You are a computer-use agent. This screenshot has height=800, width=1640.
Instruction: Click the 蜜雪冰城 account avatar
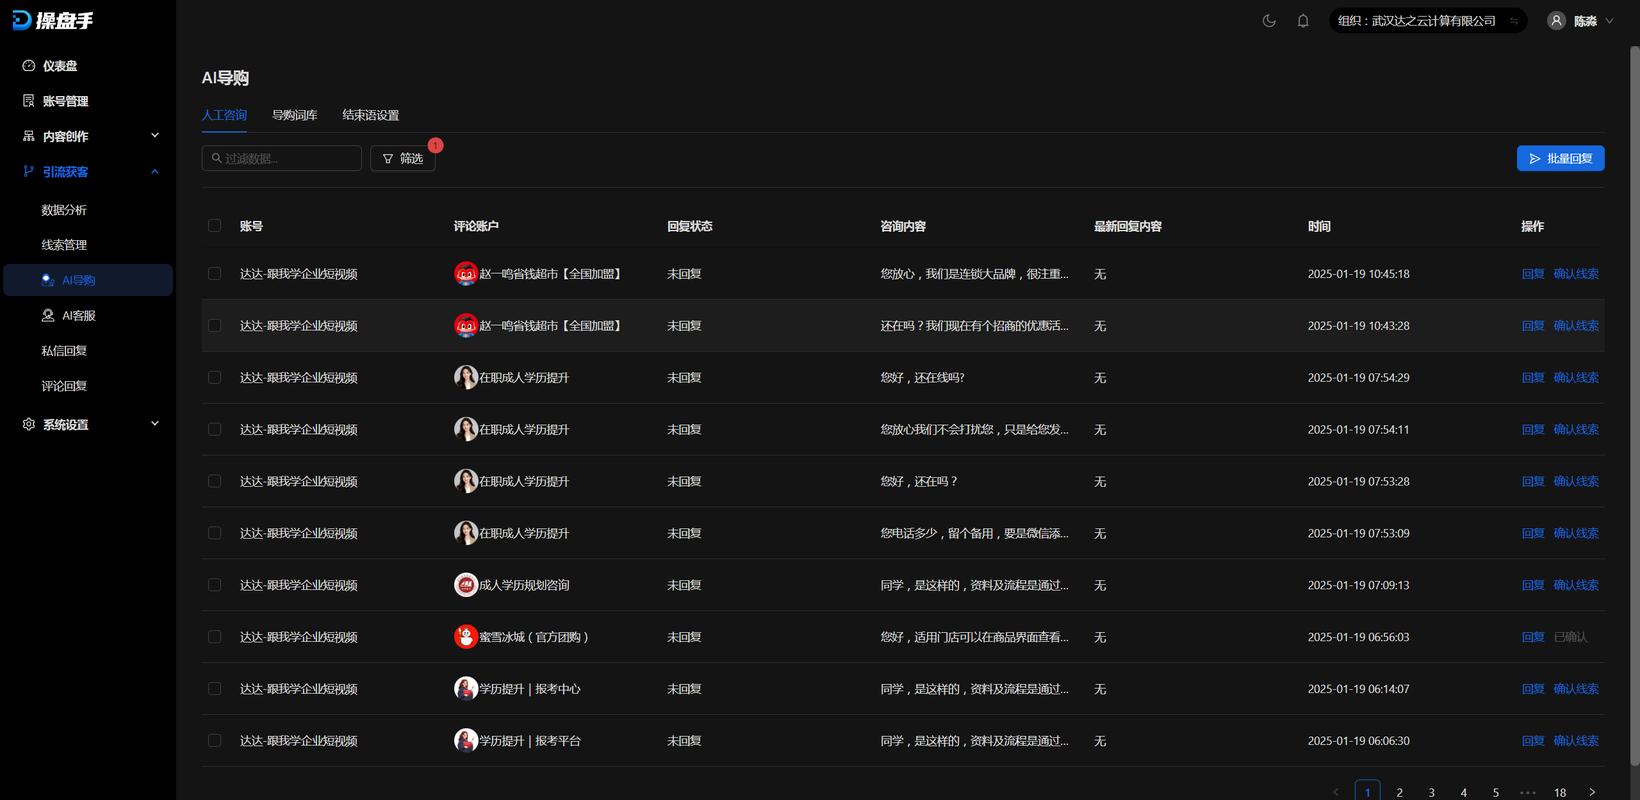(x=466, y=637)
